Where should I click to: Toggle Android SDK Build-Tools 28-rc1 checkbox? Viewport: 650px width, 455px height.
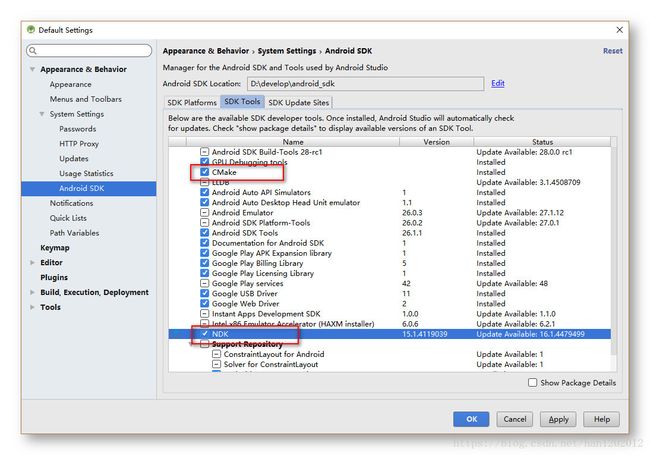204,152
